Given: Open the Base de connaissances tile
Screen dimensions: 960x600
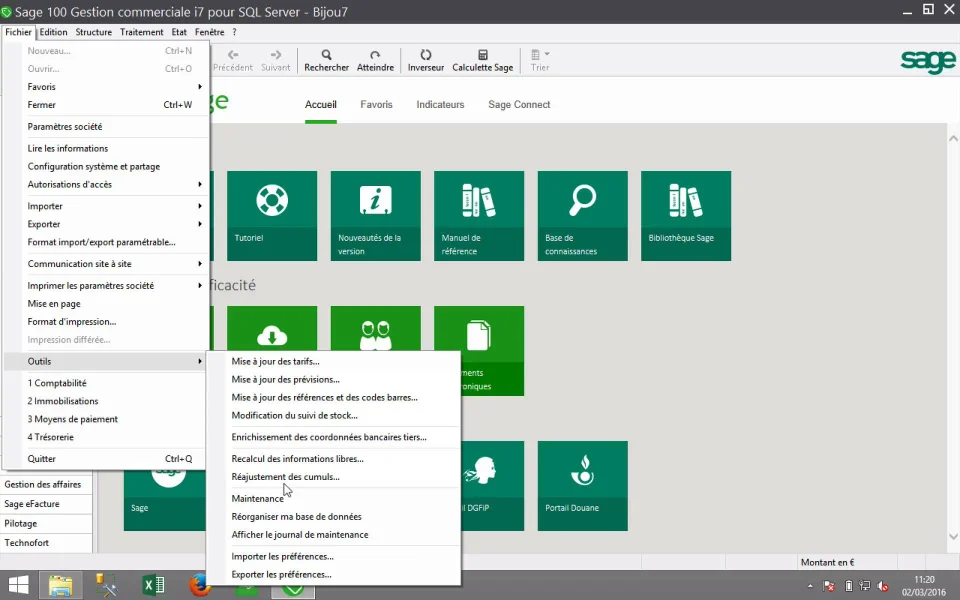Looking at the screenshot, I should coord(582,216).
